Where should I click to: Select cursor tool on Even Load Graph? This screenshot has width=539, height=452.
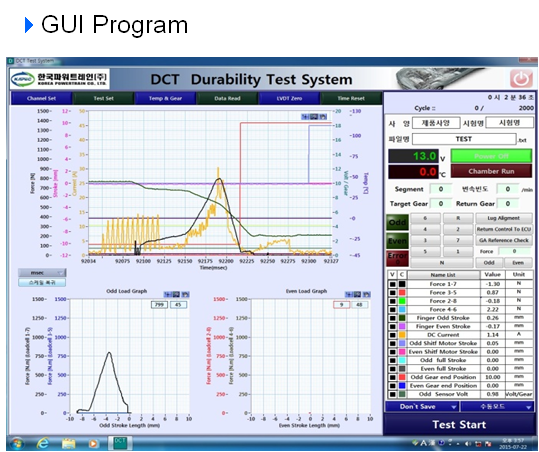coord(349,295)
